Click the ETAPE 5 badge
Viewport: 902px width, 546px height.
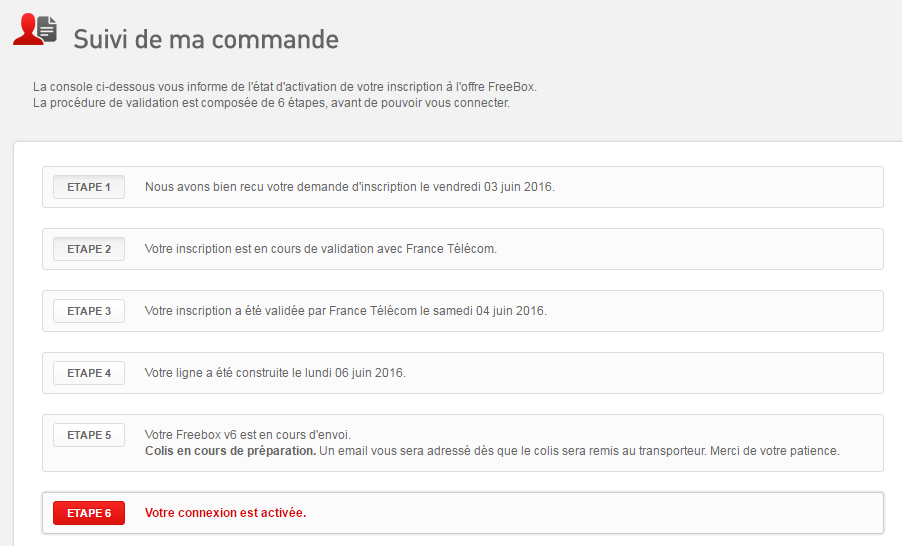coord(89,435)
